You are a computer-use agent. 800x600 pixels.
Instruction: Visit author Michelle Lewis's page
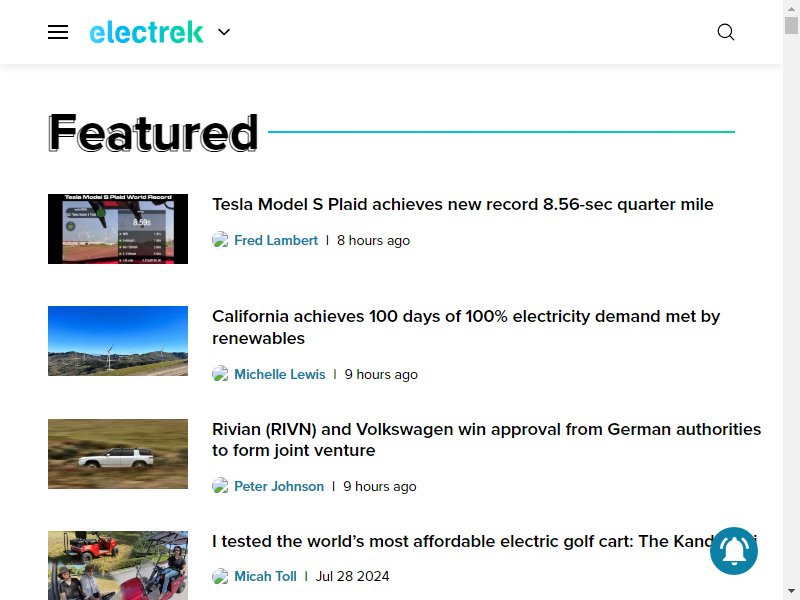pyautogui.click(x=280, y=374)
